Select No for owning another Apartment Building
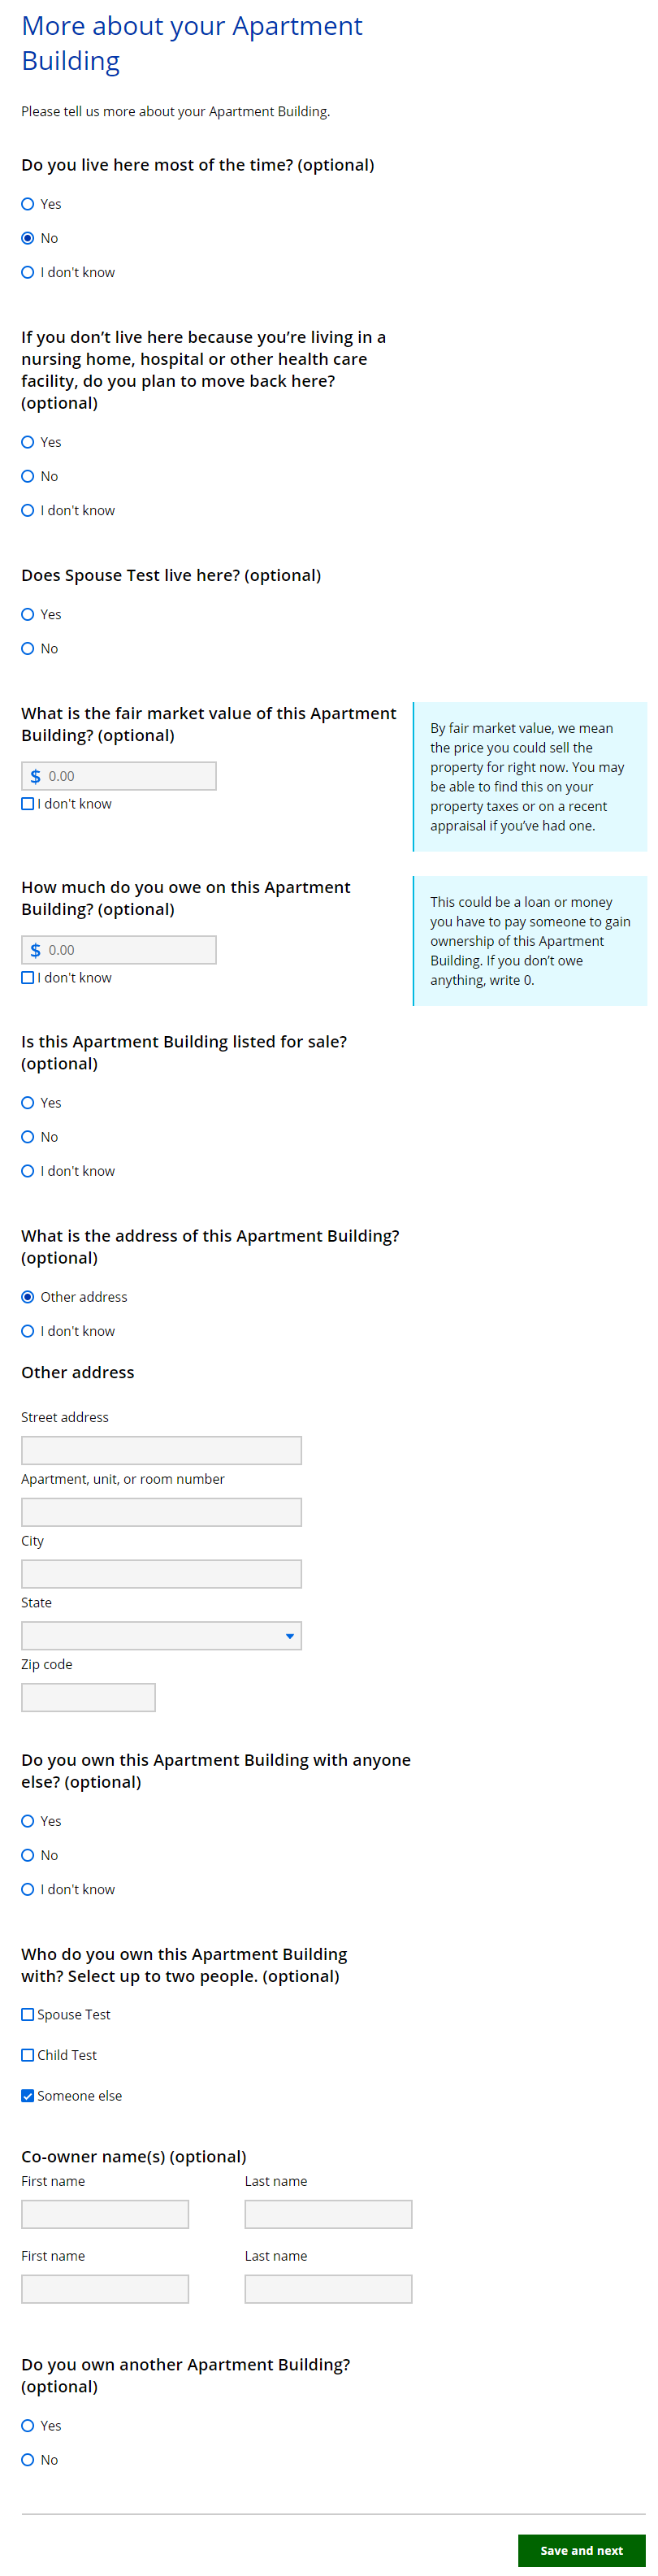 (x=28, y=2460)
